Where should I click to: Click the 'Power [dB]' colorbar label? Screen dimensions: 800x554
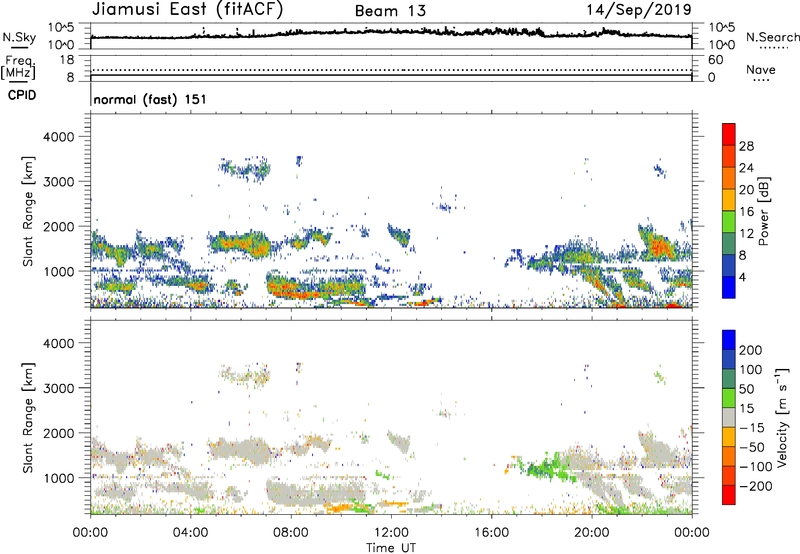tap(763, 211)
